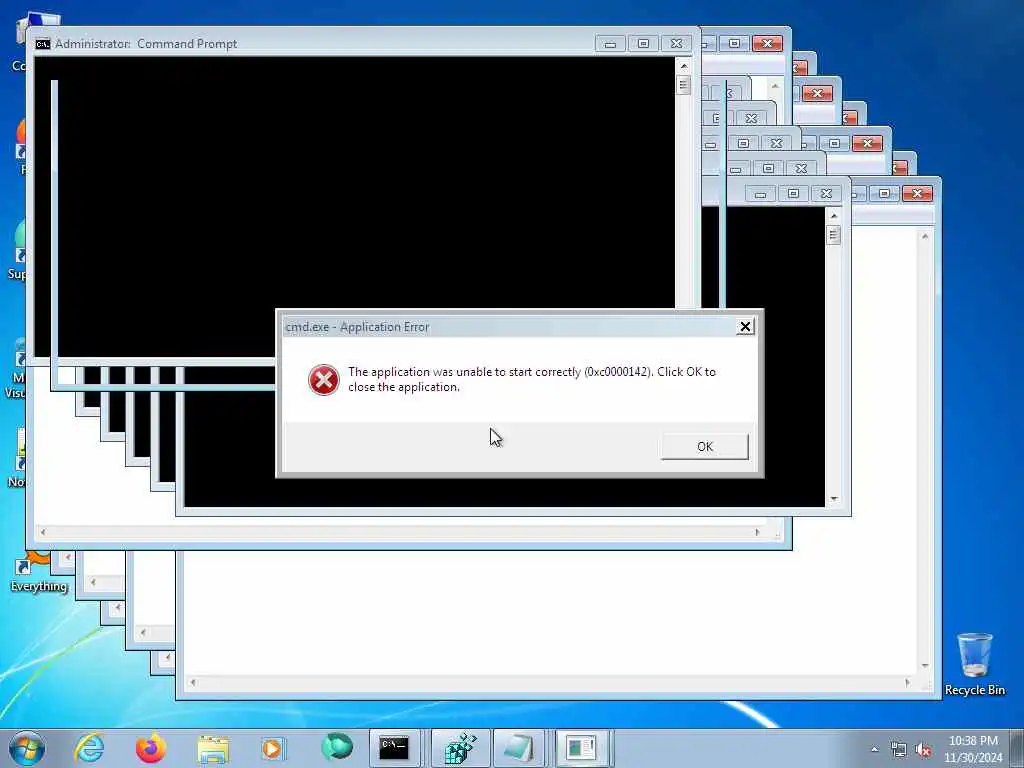Click scroll-up arrow in Administrator Command Prompt
The width and height of the screenshot is (1024, 768).
(684, 65)
